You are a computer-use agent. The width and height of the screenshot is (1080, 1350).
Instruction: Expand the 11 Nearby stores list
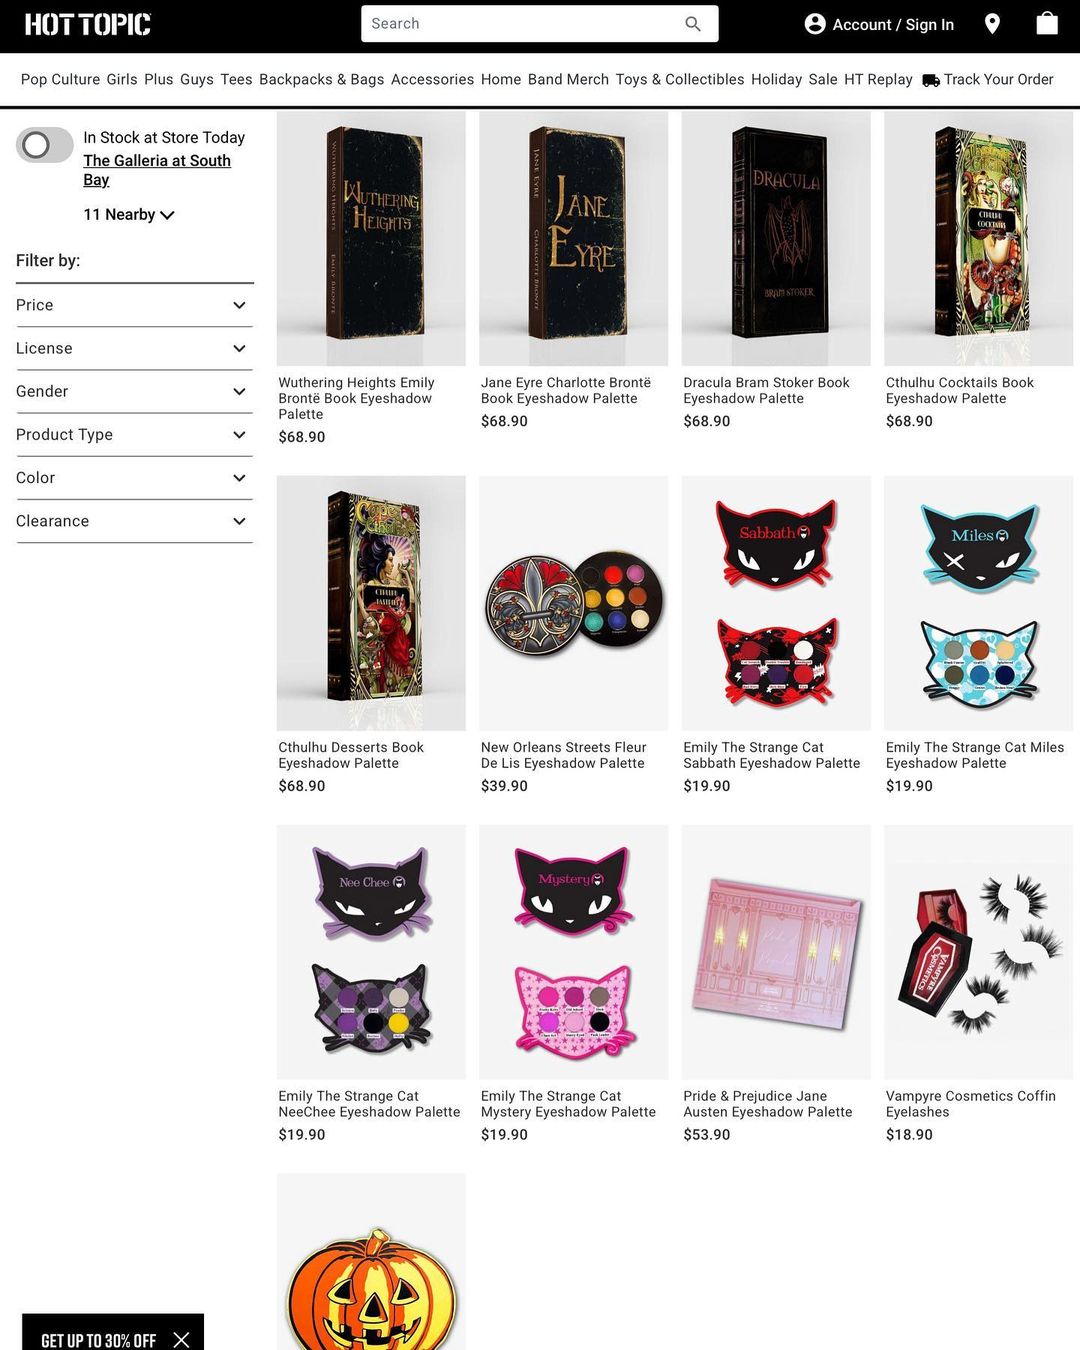point(129,215)
